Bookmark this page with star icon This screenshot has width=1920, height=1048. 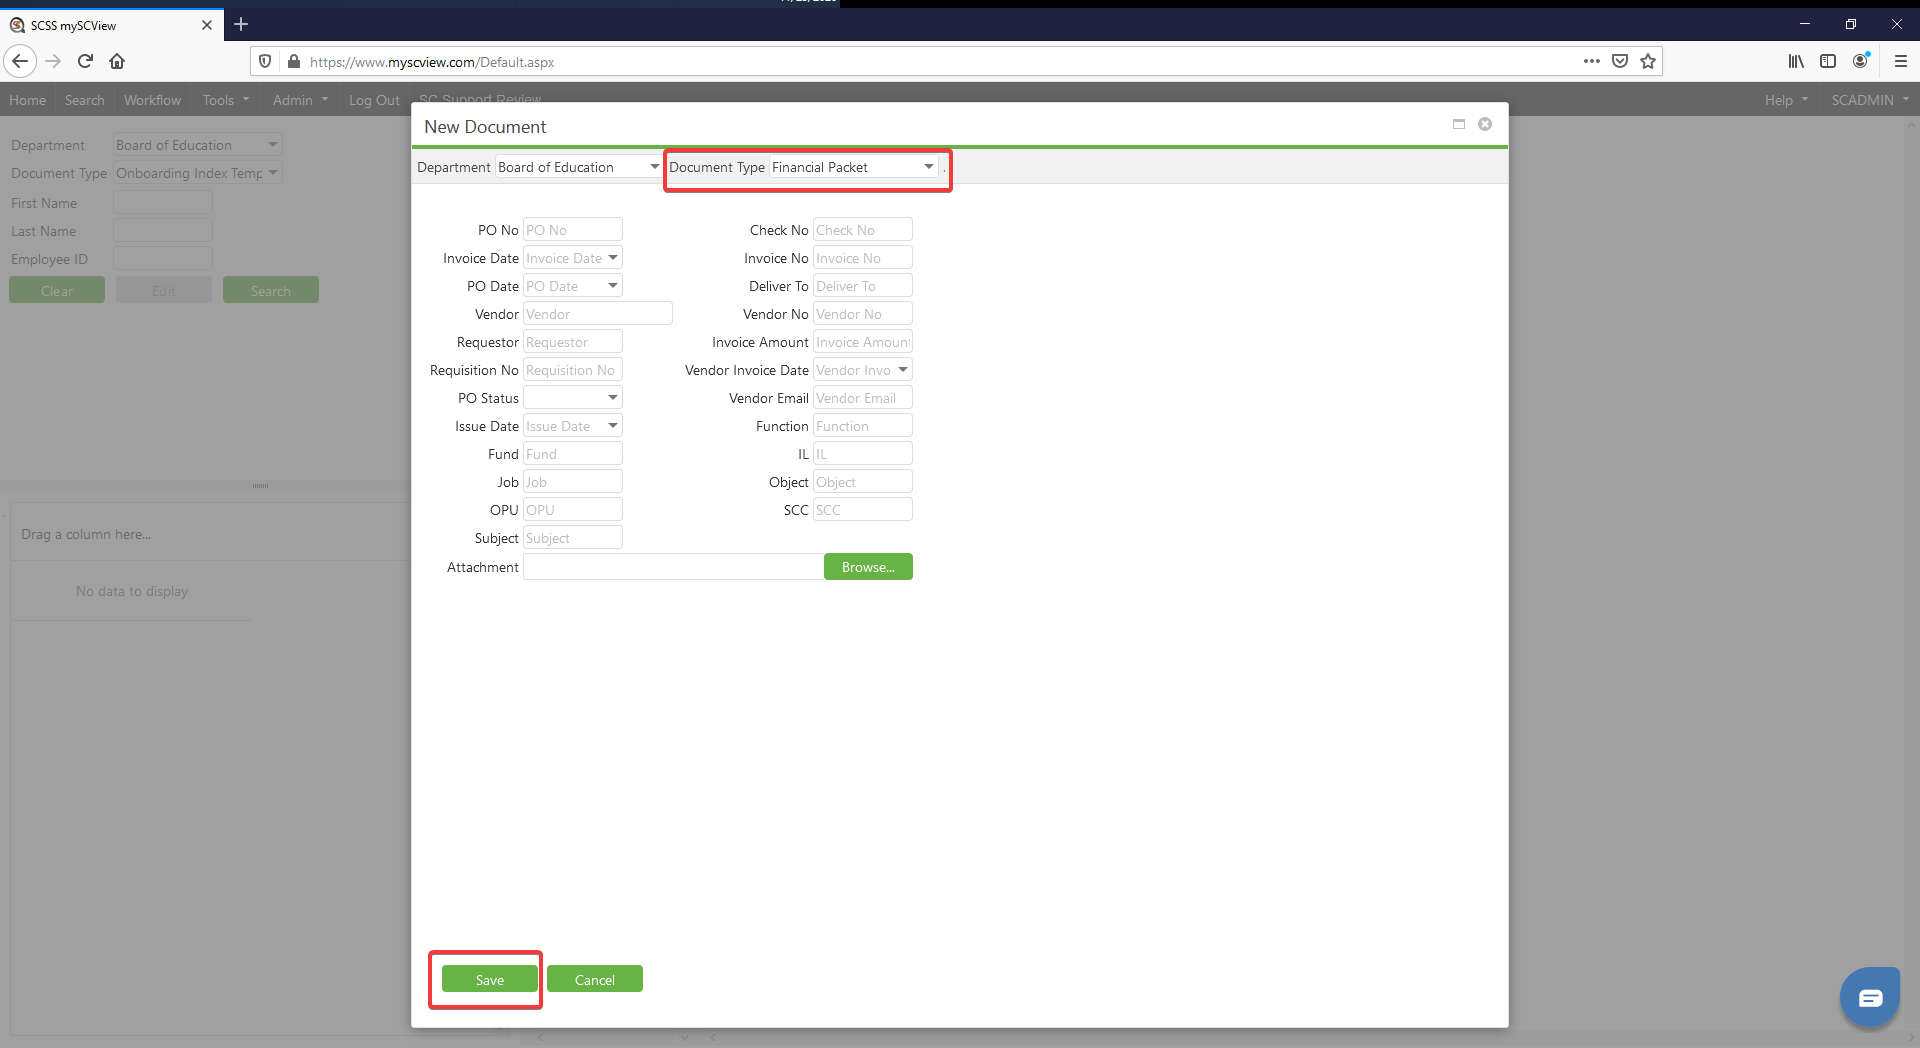(x=1648, y=61)
